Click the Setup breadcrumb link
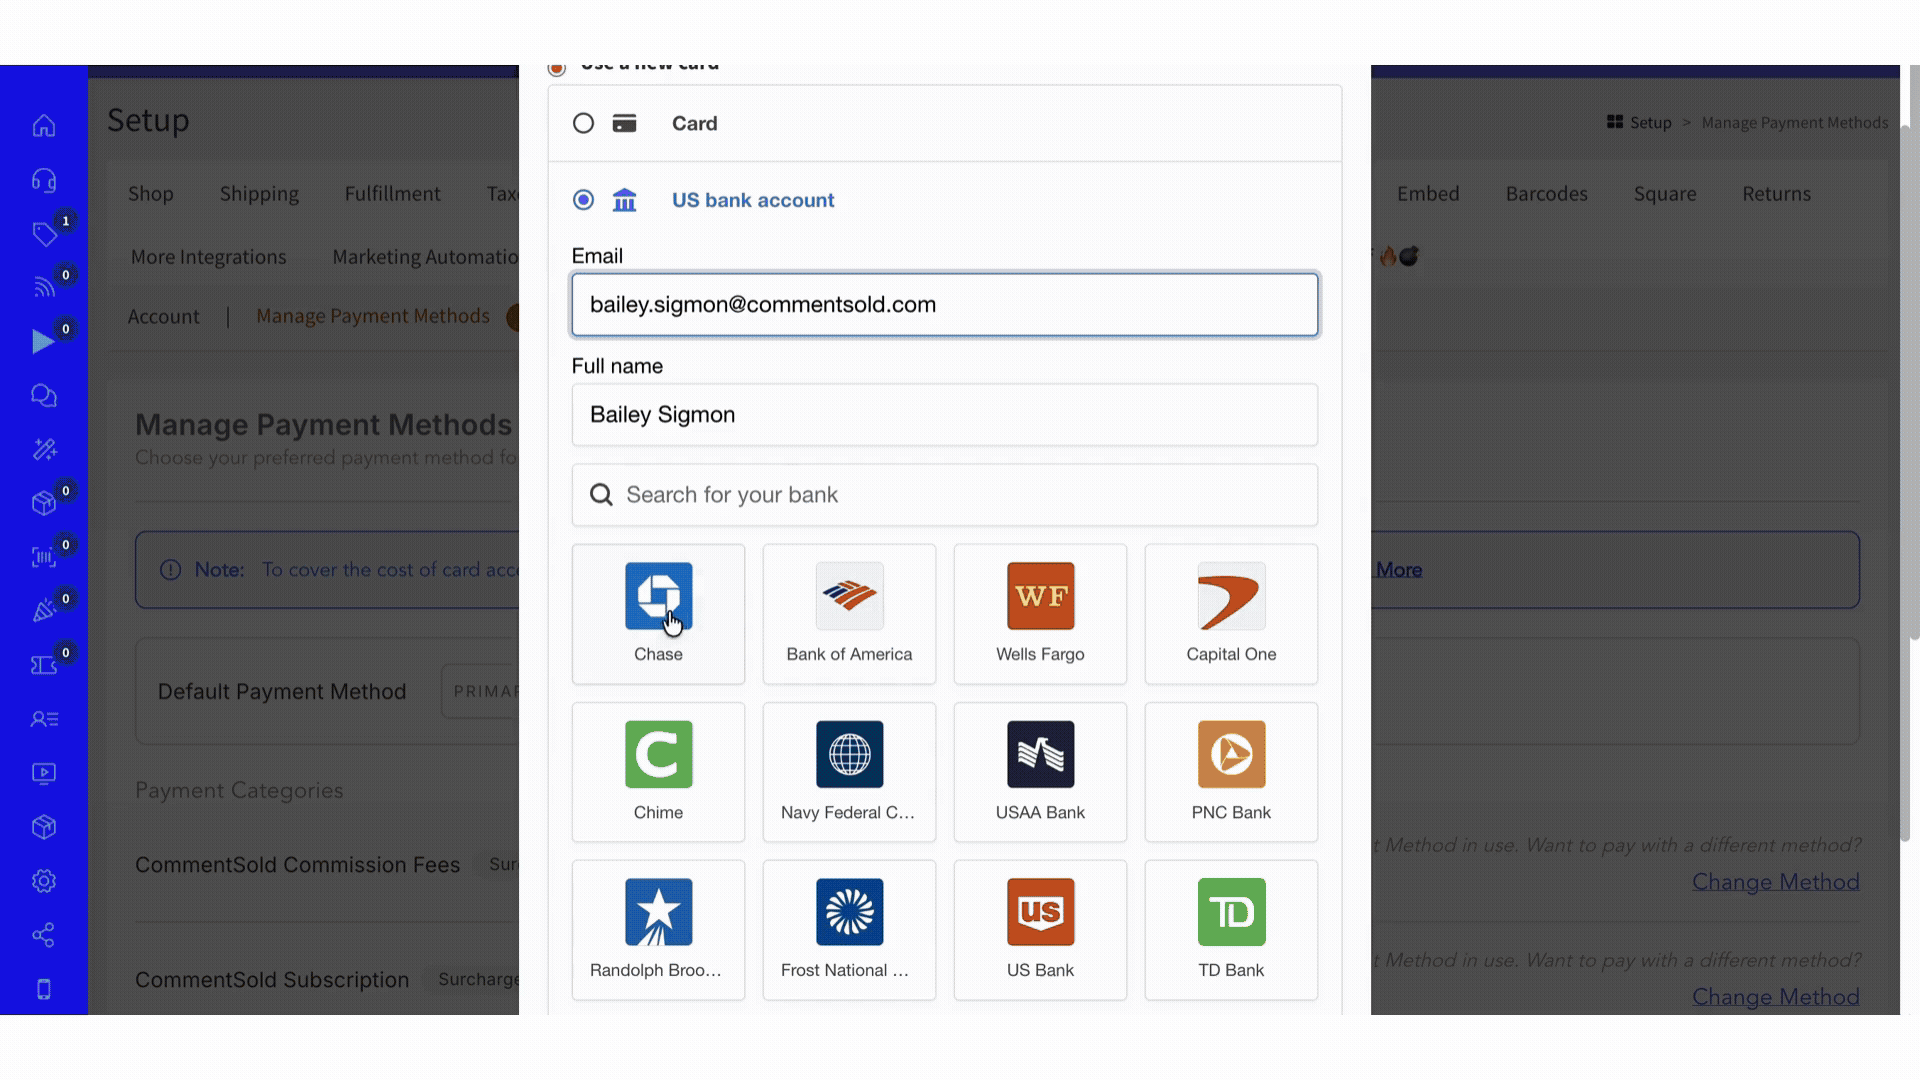Image resolution: width=1920 pixels, height=1080 pixels. coord(1650,123)
